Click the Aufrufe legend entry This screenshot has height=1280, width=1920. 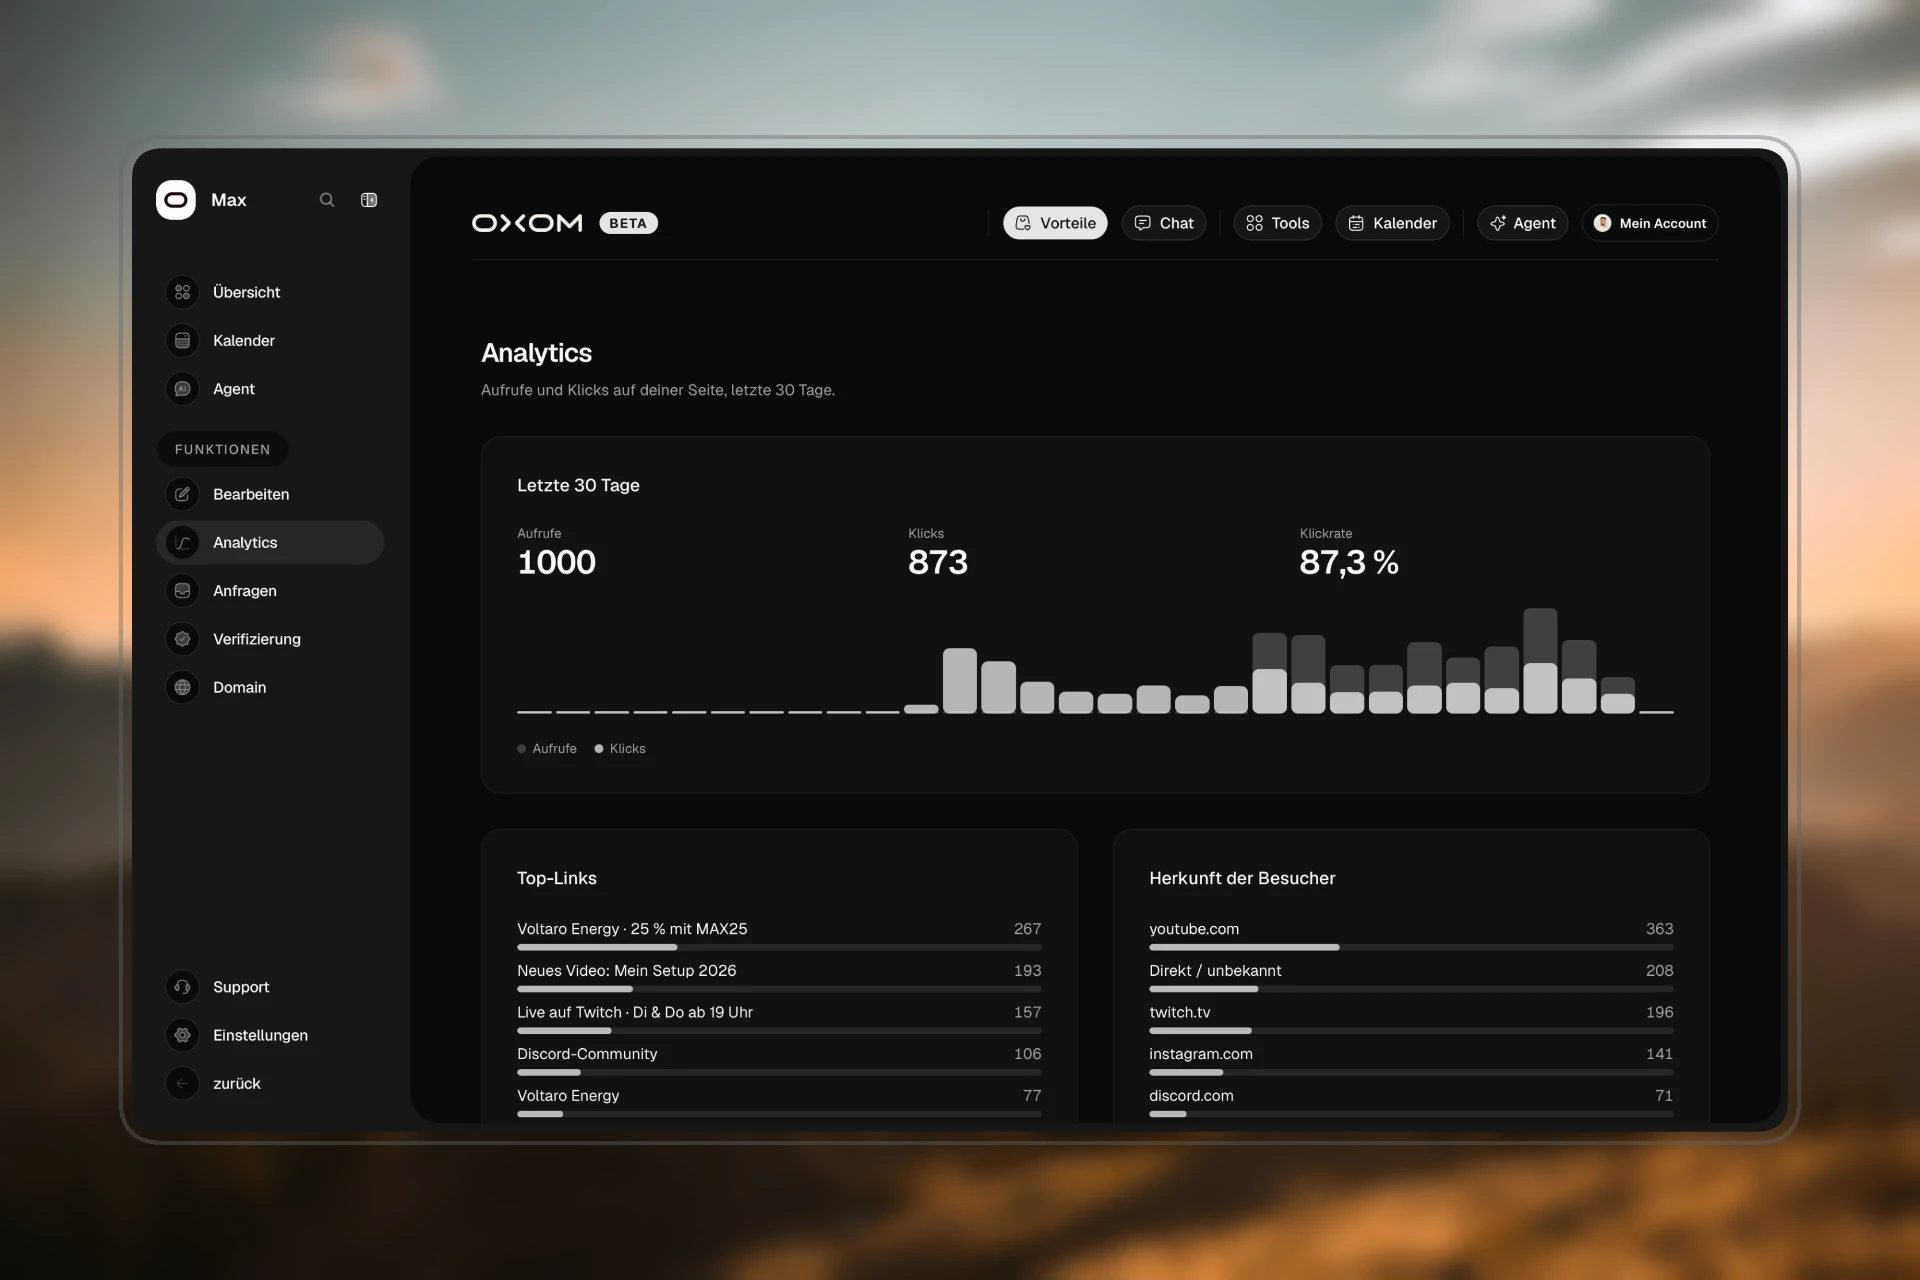coord(547,748)
